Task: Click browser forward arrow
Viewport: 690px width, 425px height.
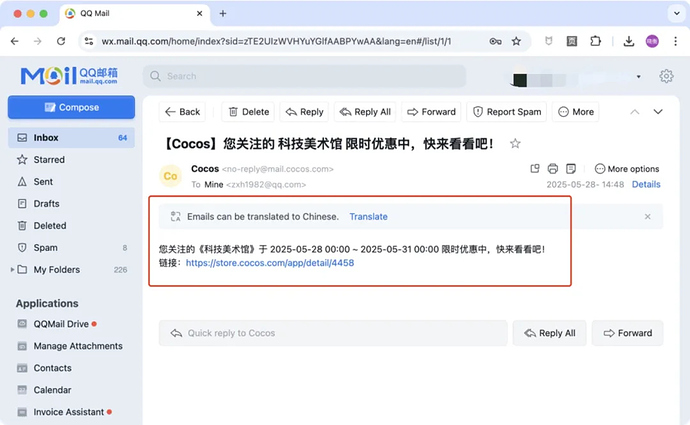Action: (38, 41)
